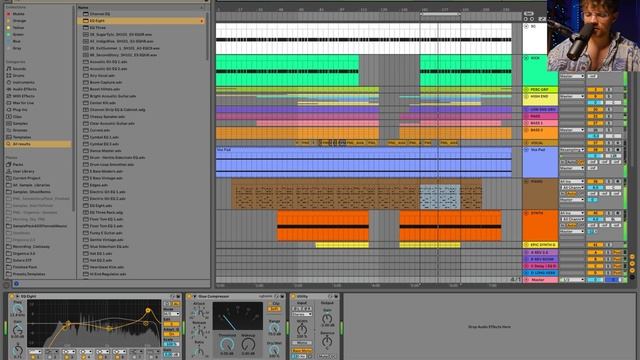Image resolution: width=640 pixels, height=360 pixels.
Task: Select the highlighted PIANO clip section
Action: click(x=440, y=197)
